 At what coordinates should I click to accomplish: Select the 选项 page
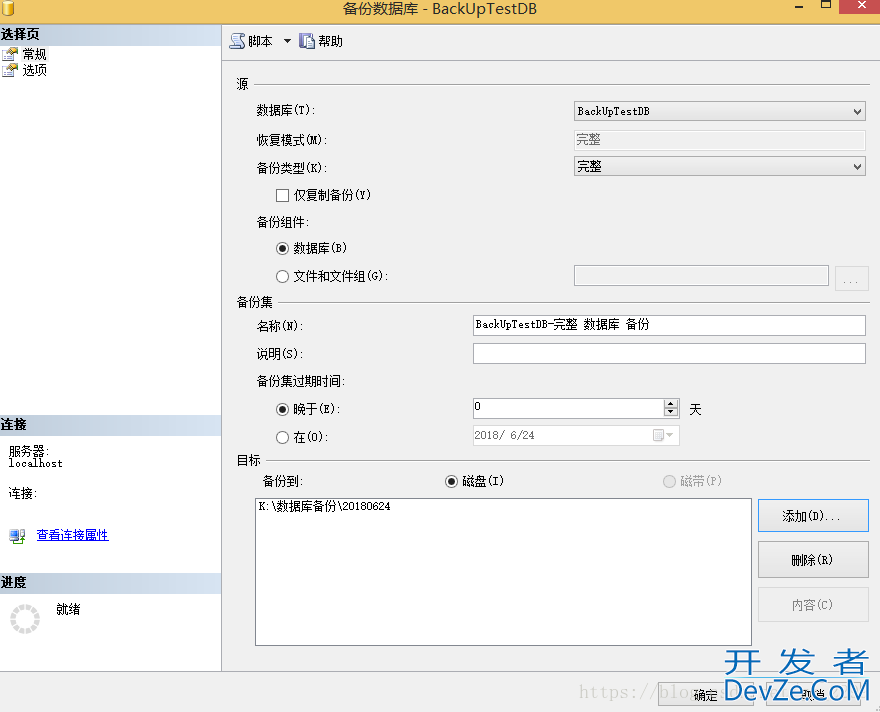tap(34, 70)
